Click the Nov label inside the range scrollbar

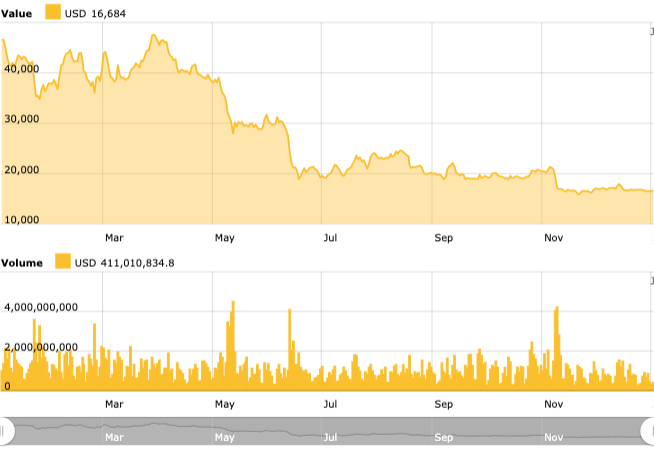pos(554,438)
